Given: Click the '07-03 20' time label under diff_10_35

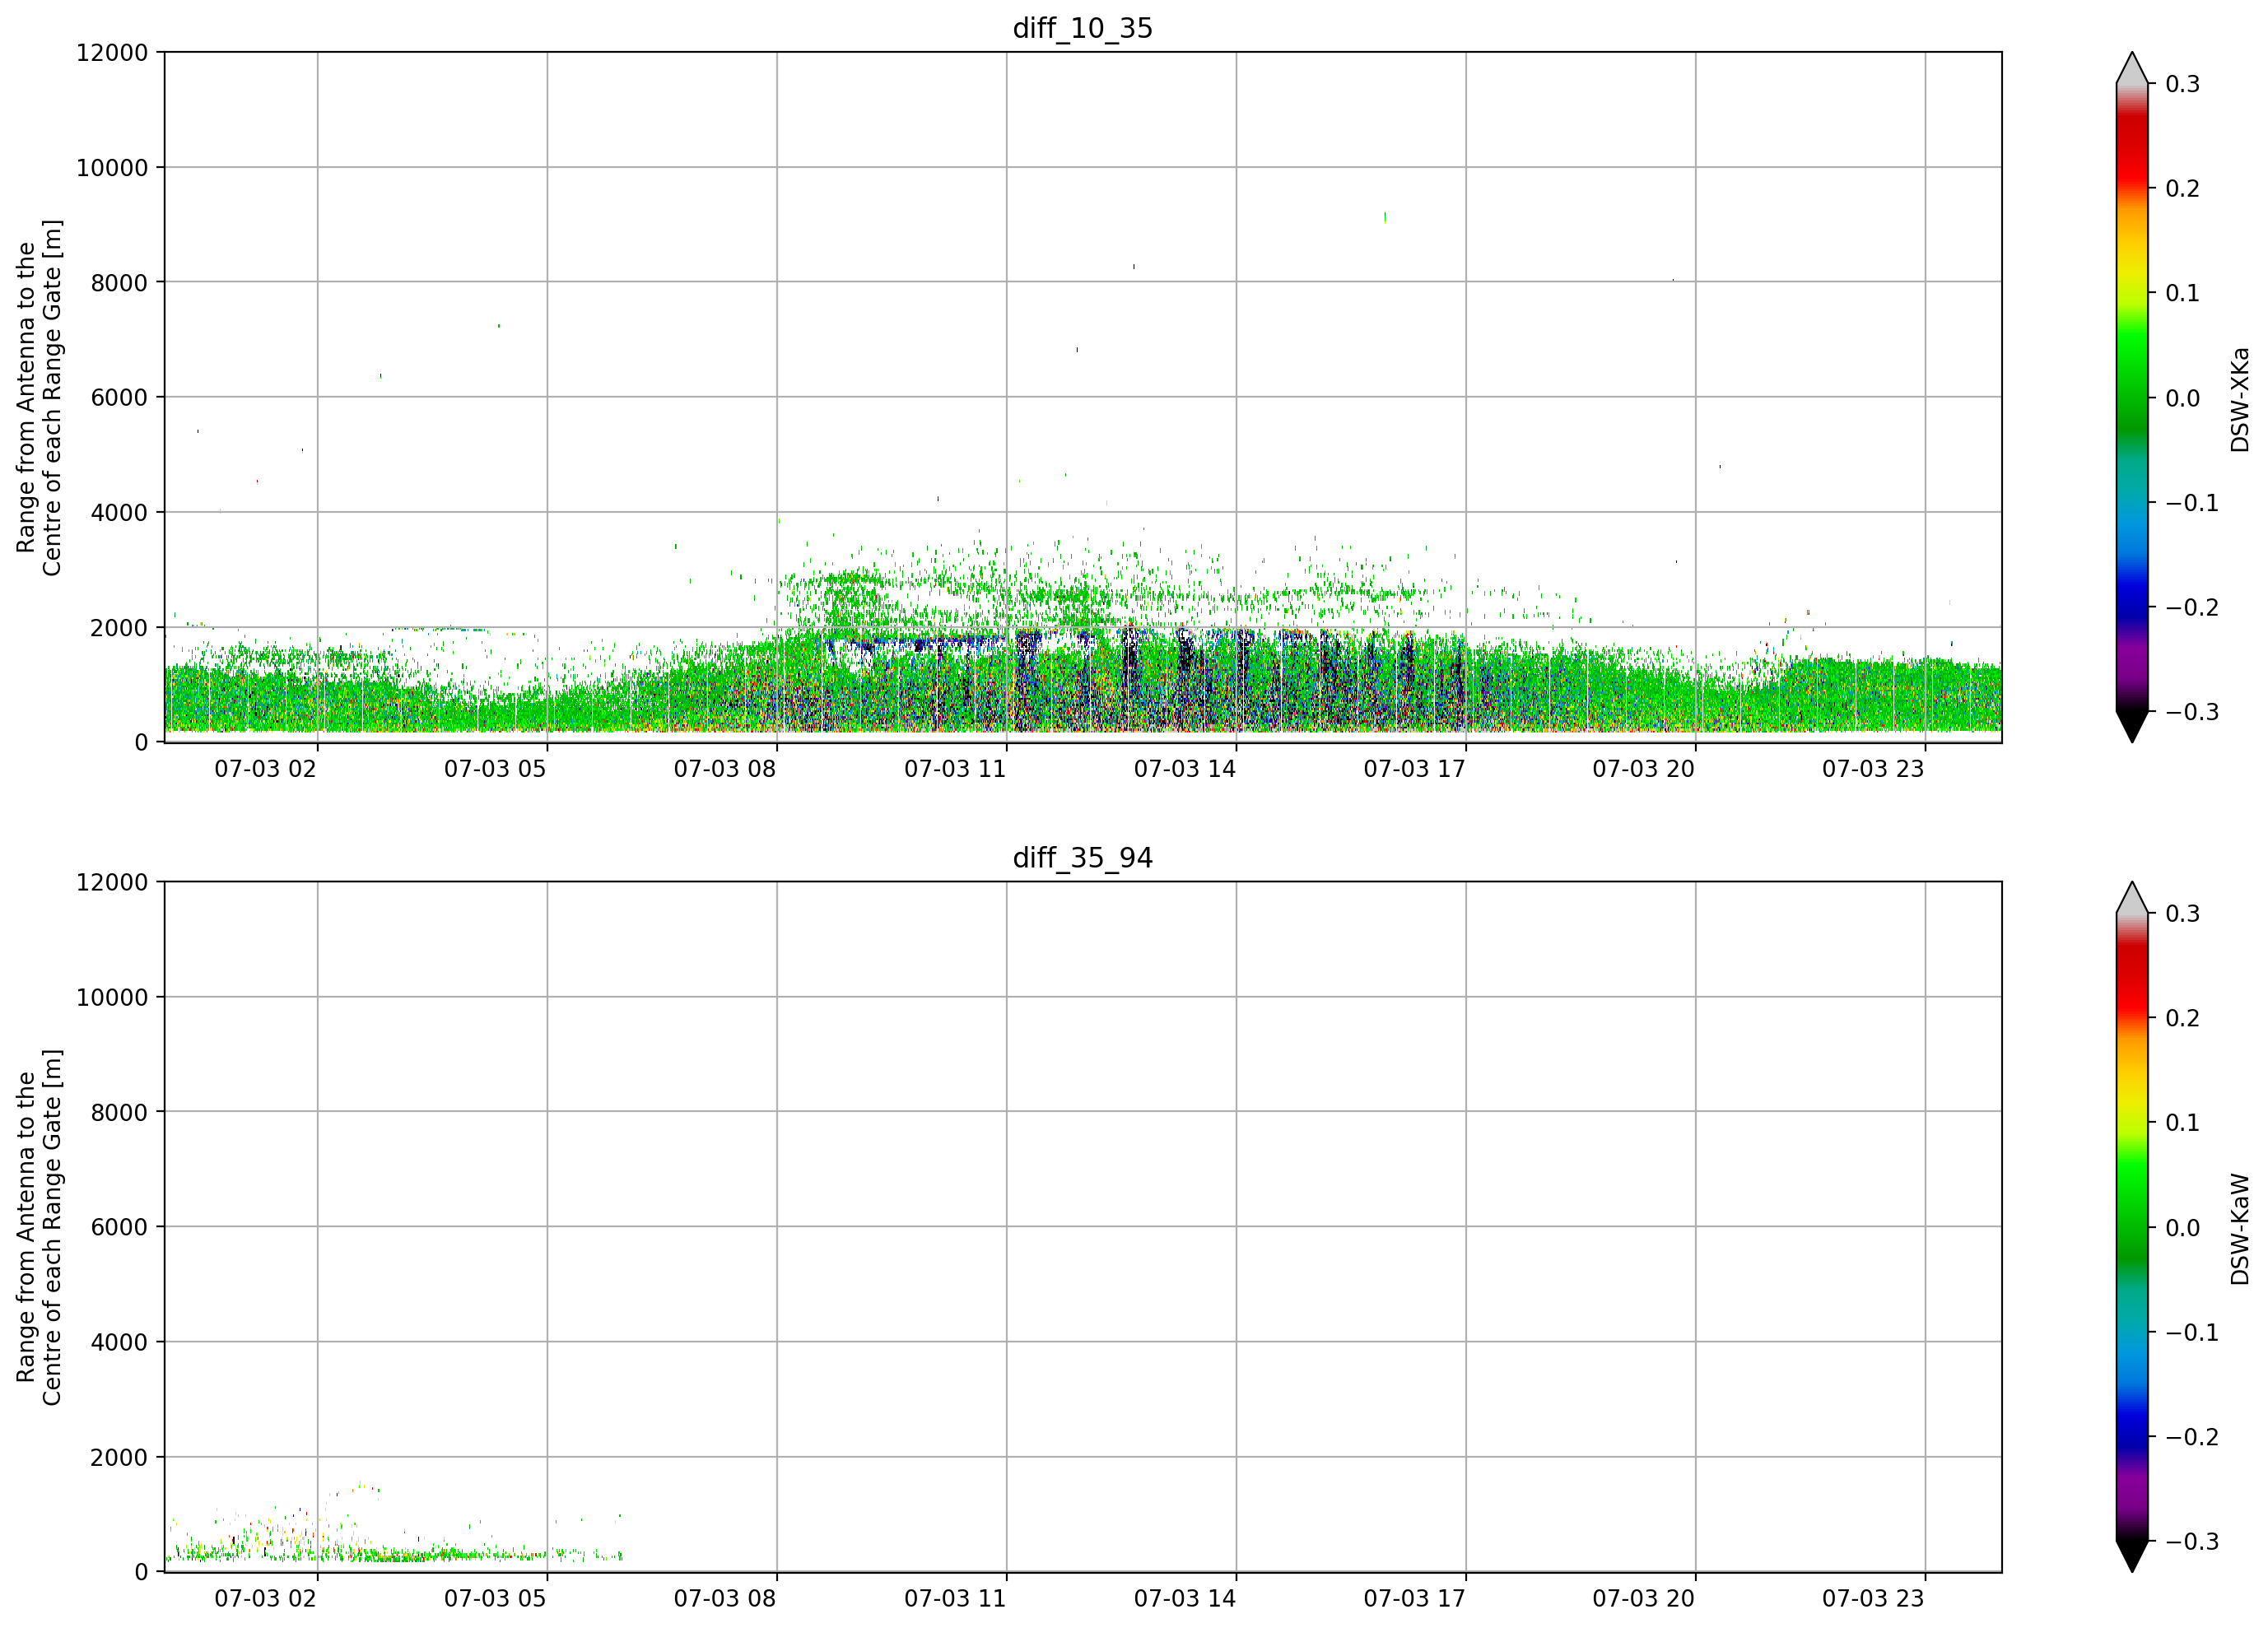Looking at the screenshot, I should coord(1644,769).
